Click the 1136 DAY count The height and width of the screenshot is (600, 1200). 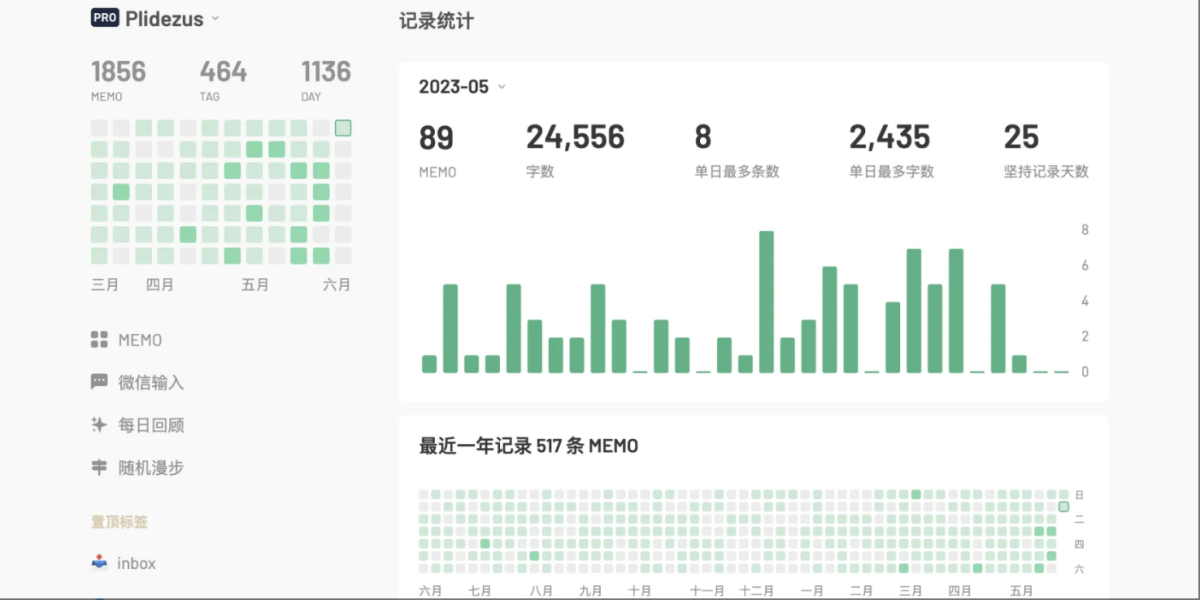[x=326, y=72]
